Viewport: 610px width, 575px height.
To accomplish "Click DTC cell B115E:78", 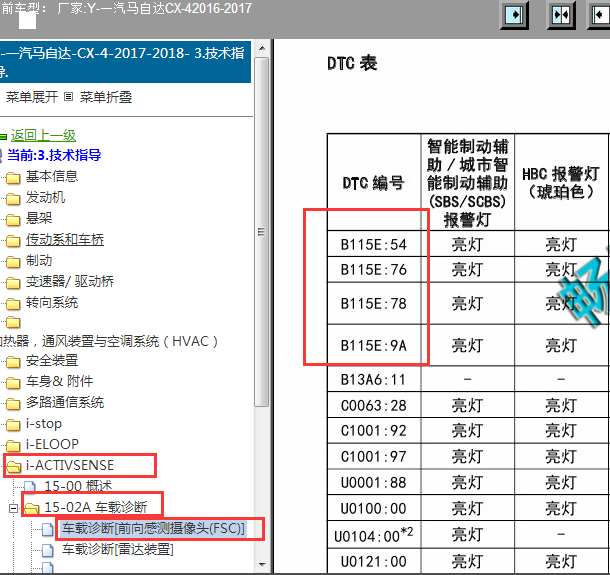I will click(x=374, y=303).
